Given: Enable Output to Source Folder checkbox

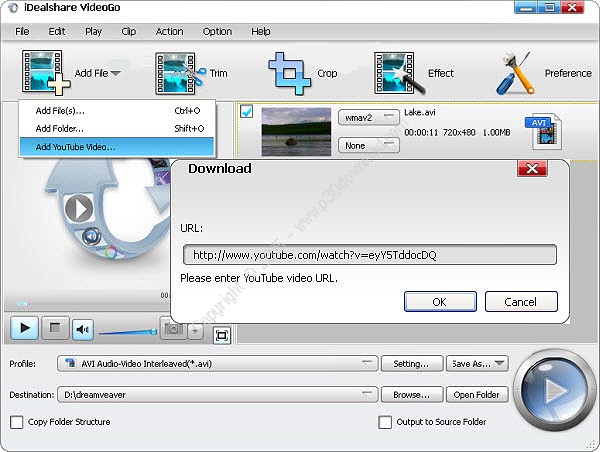Looking at the screenshot, I should [x=385, y=422].
